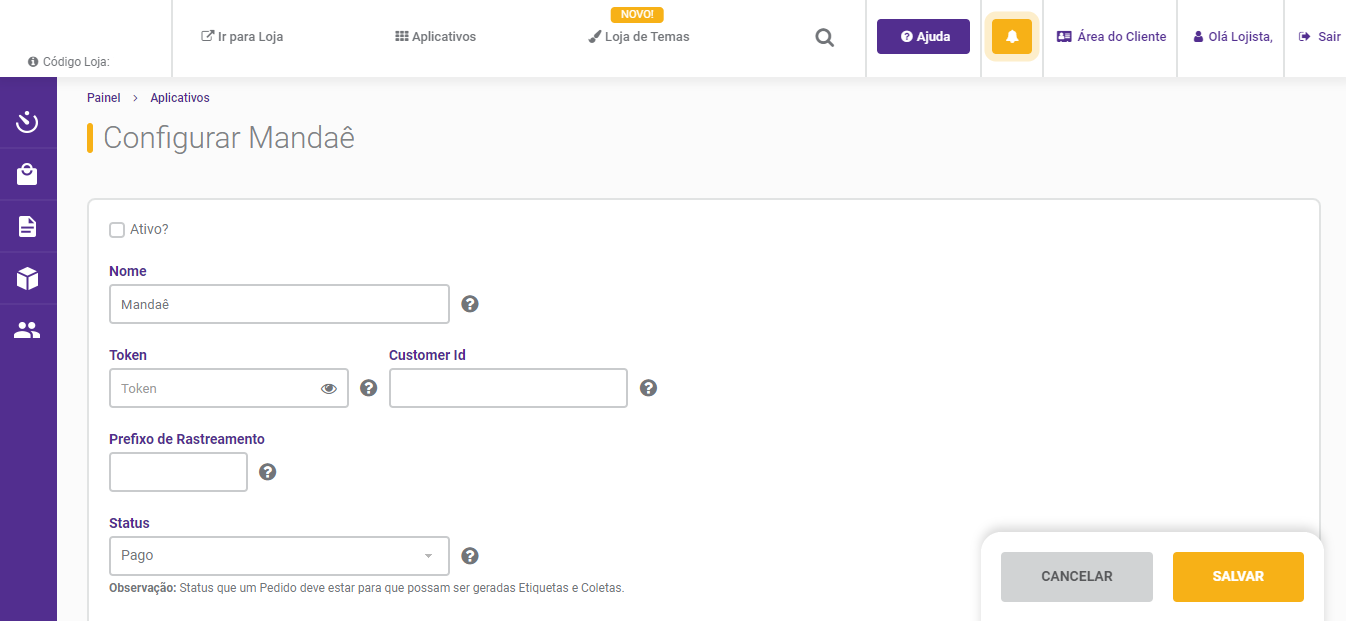
Task: Click the info icon next to Código Loja
Action: [x=33, y=62]
